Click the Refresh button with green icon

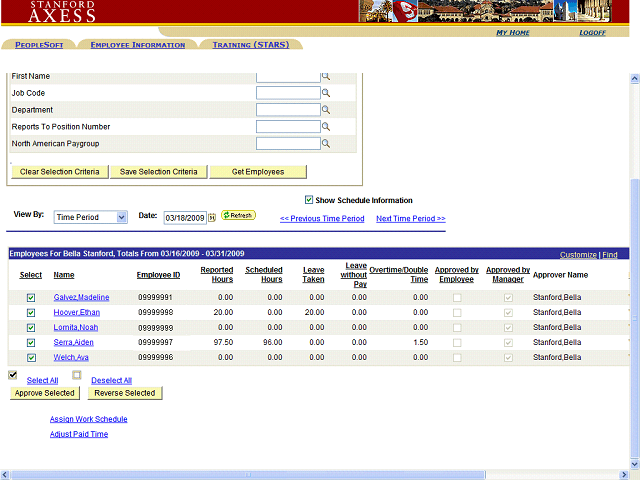click(x=238, y=216)
